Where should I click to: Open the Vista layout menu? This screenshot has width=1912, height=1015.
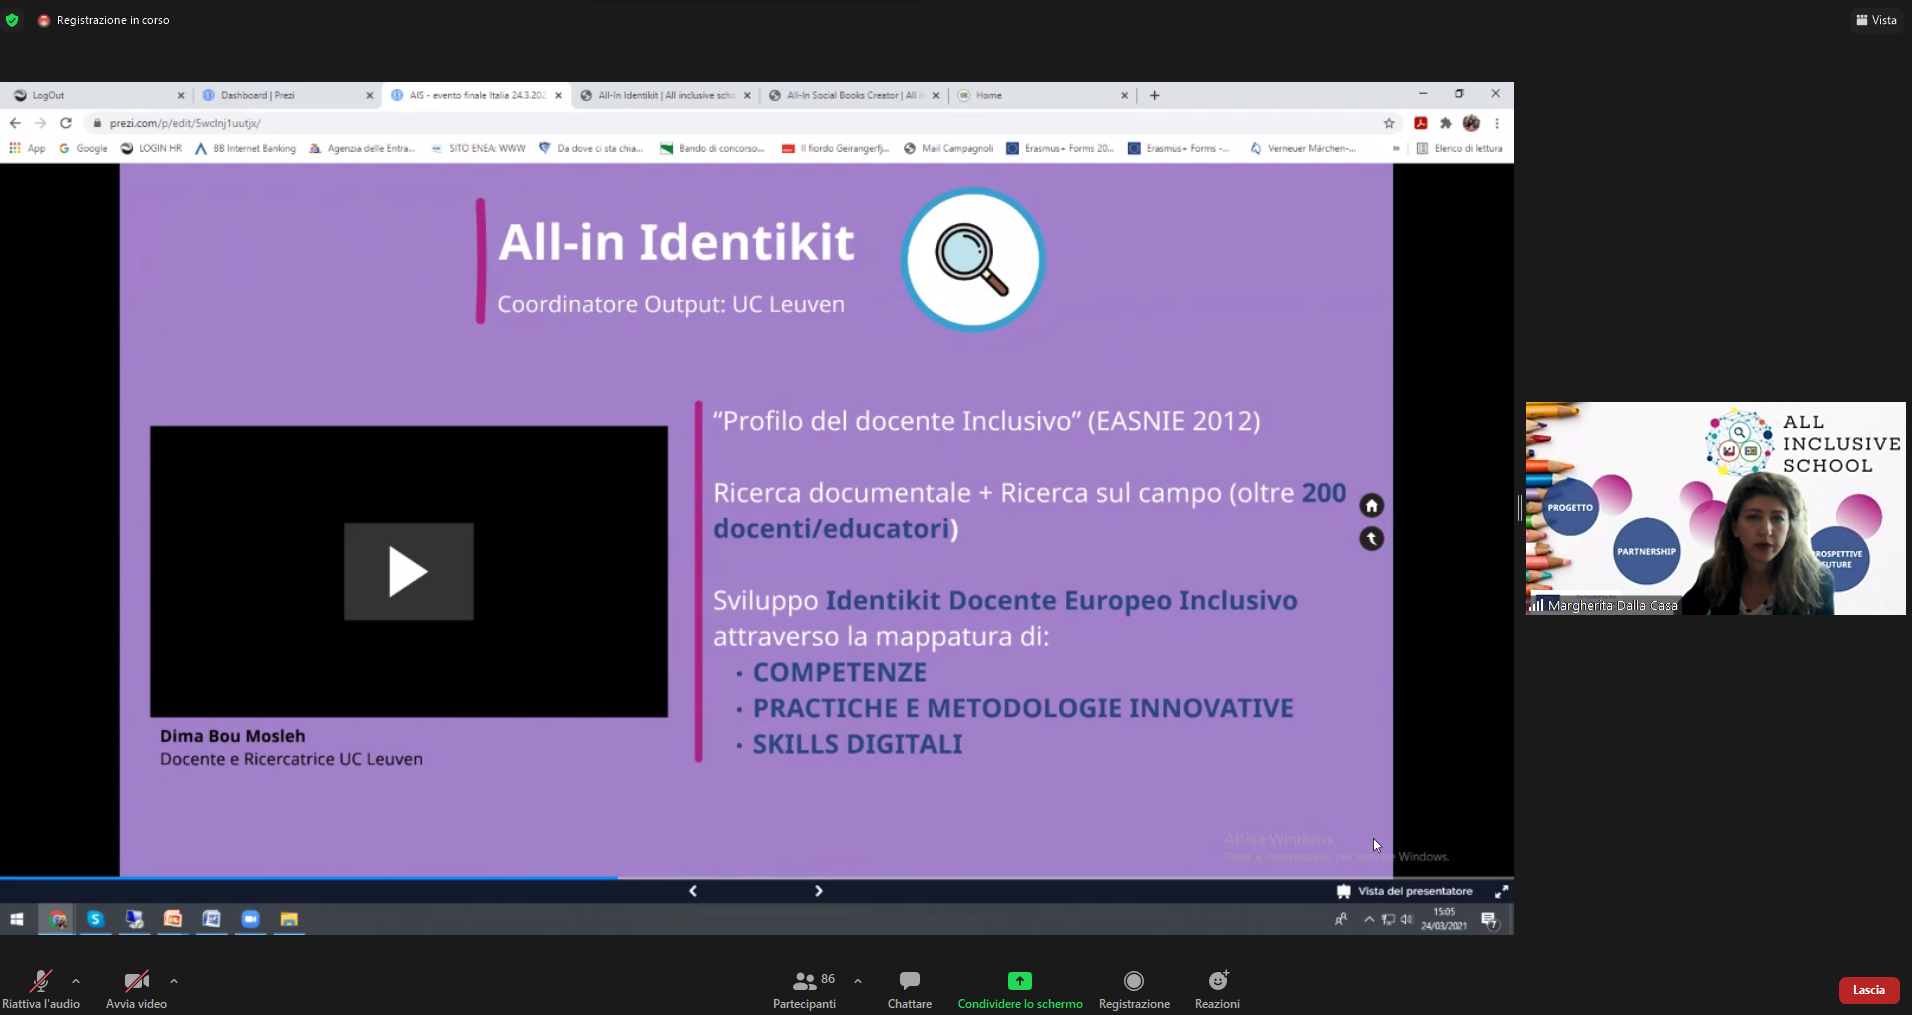click(1876, 20)
